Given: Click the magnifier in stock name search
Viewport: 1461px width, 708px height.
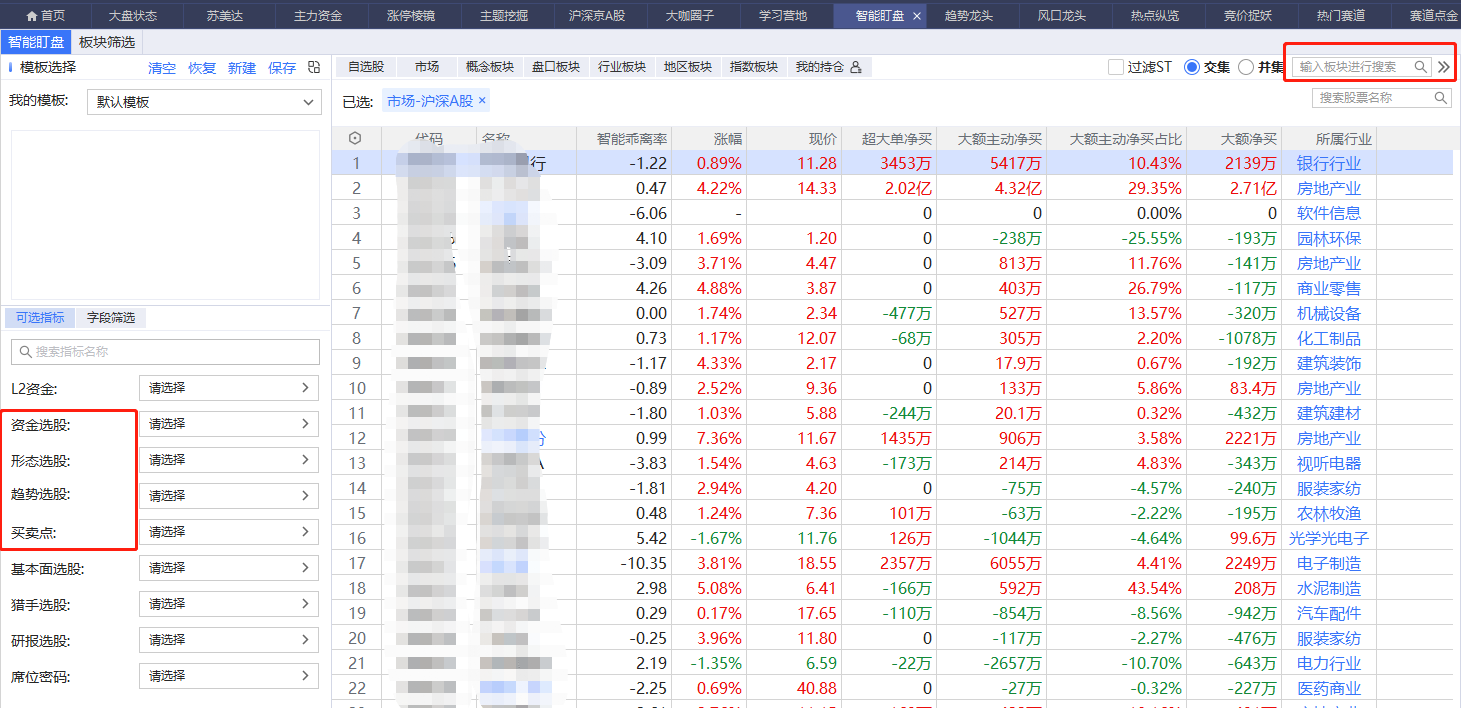Looking at the screenshot, I should tap(1440, 98).
